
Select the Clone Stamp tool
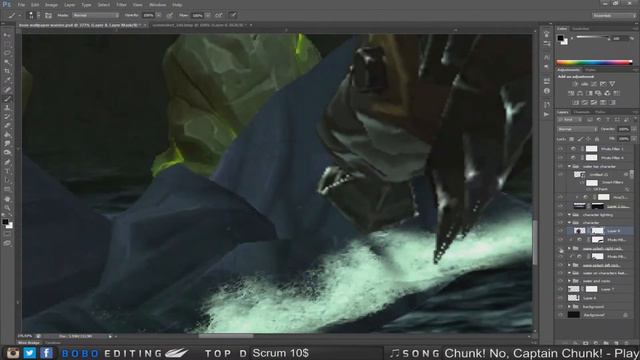(7, 108)
